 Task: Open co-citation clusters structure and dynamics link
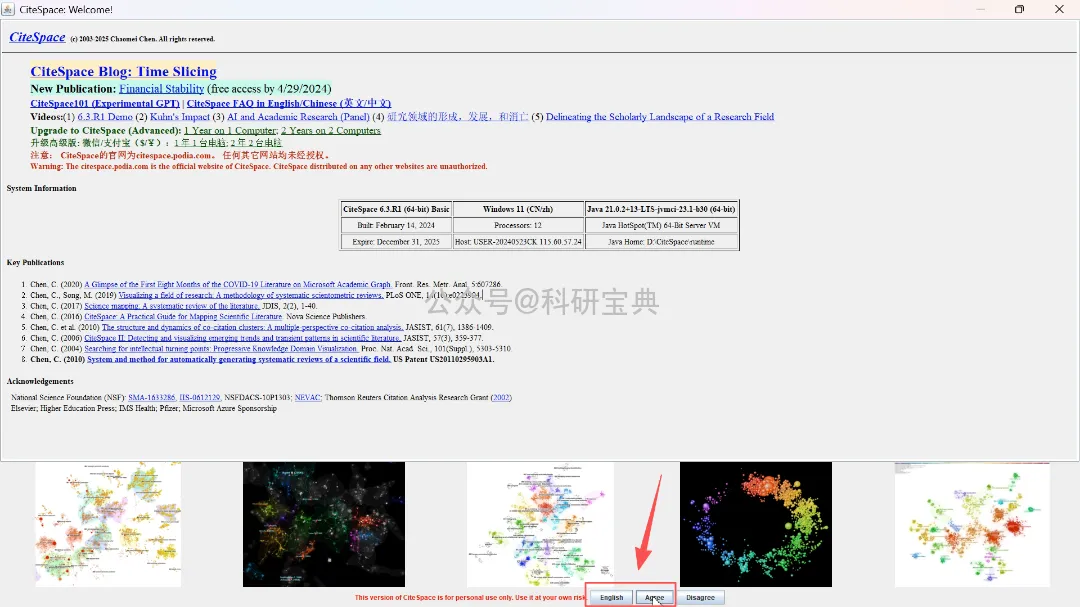pos(252,327)
